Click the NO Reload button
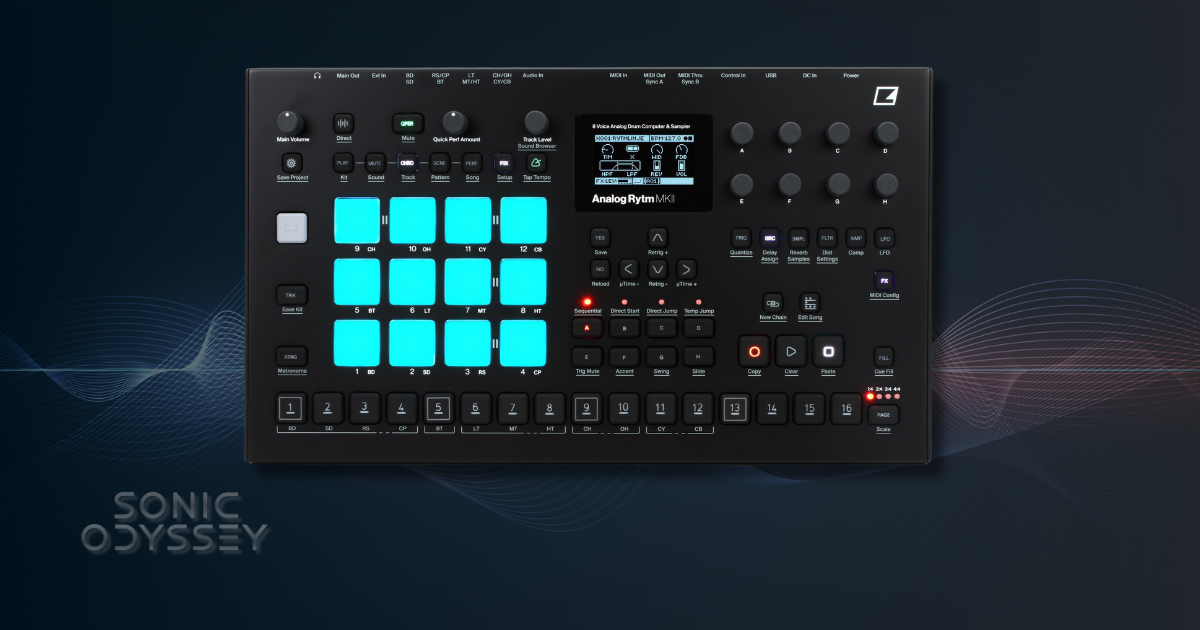 (x=600, y=269)
